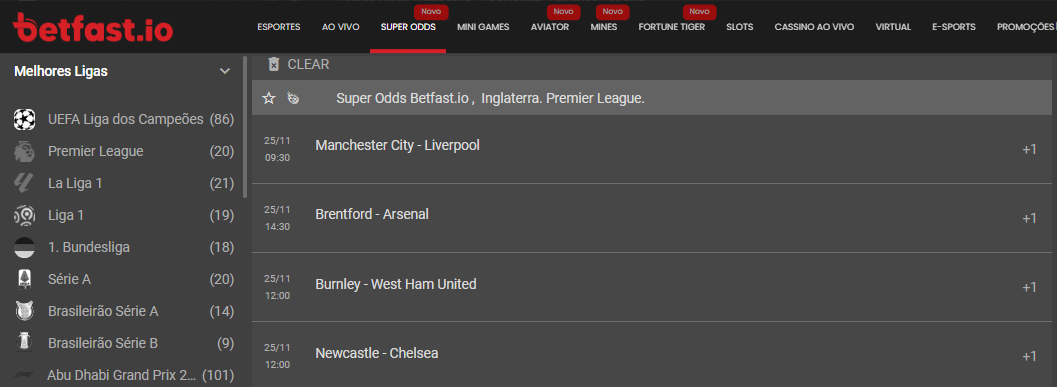1057x387 pixels.
Task: Click the trash icon beside CLEAR
Action: (273, 65)
